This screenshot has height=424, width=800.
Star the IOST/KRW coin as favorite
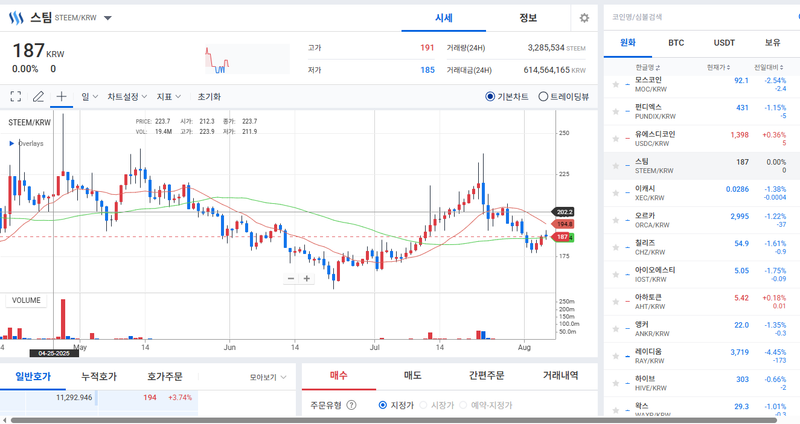coord(616,275)
